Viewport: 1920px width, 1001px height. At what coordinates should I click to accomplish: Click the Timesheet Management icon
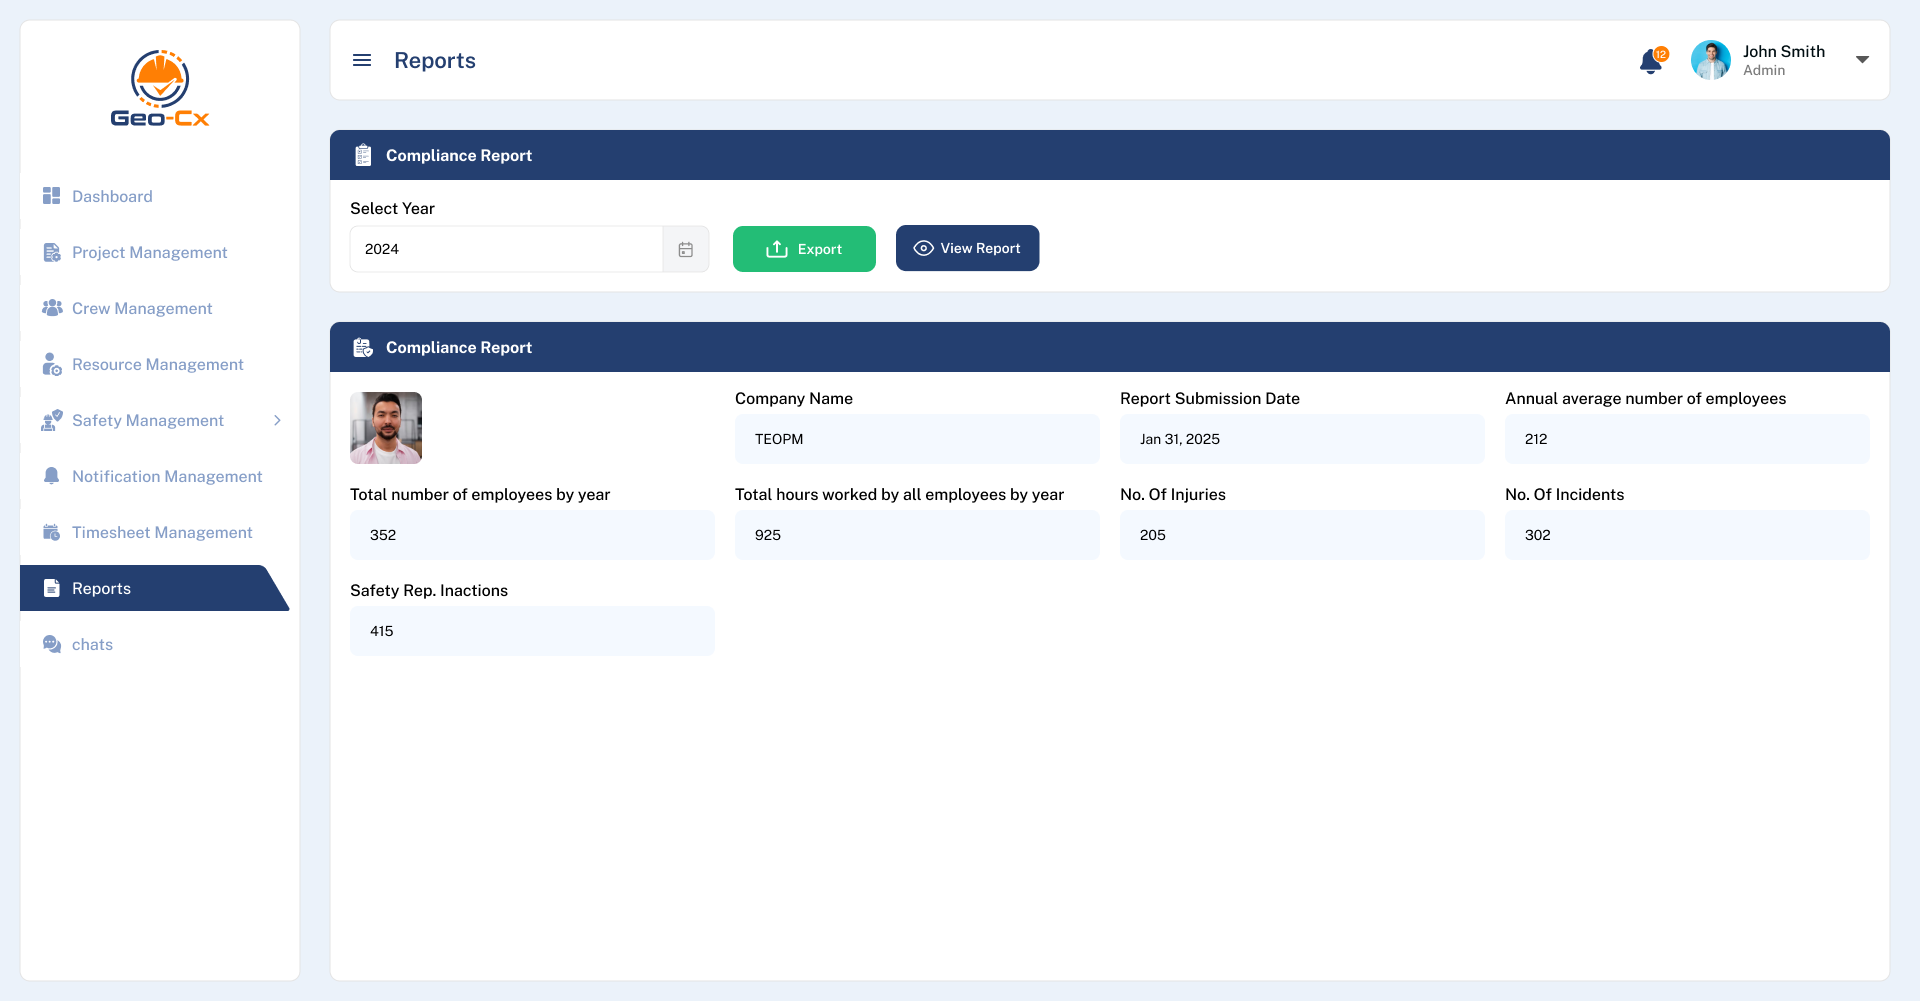(51, 532)
